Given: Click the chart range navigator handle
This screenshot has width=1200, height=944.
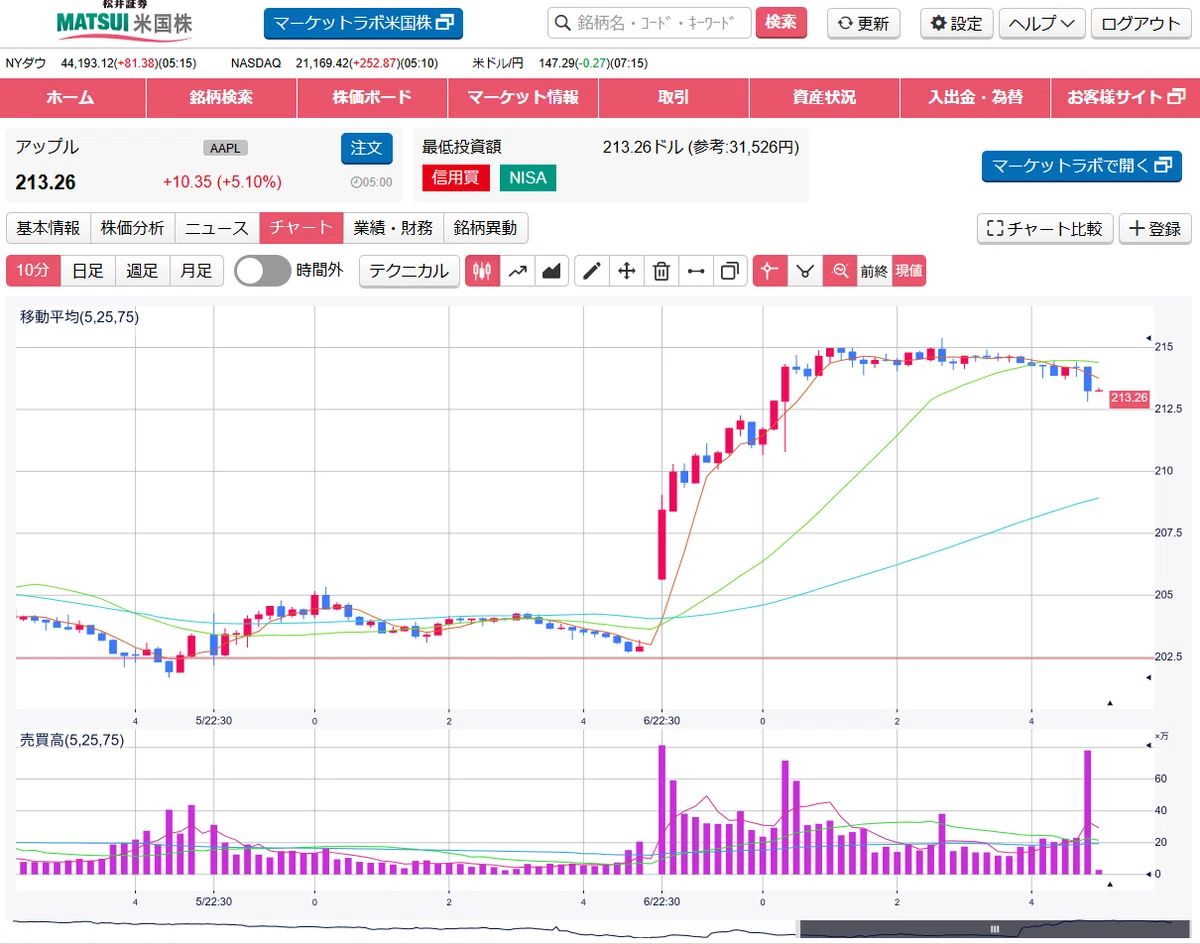Looking at the screenshot, I should coord(994,928).
